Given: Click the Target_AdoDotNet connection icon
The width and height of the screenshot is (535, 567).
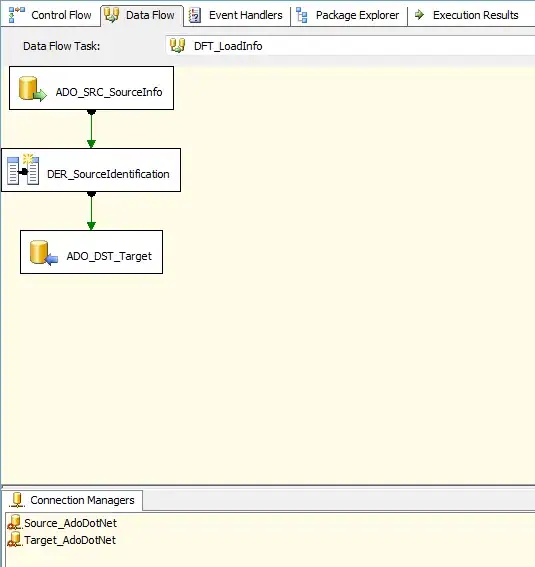Looking at the screenshot, I should click(15, 540).
